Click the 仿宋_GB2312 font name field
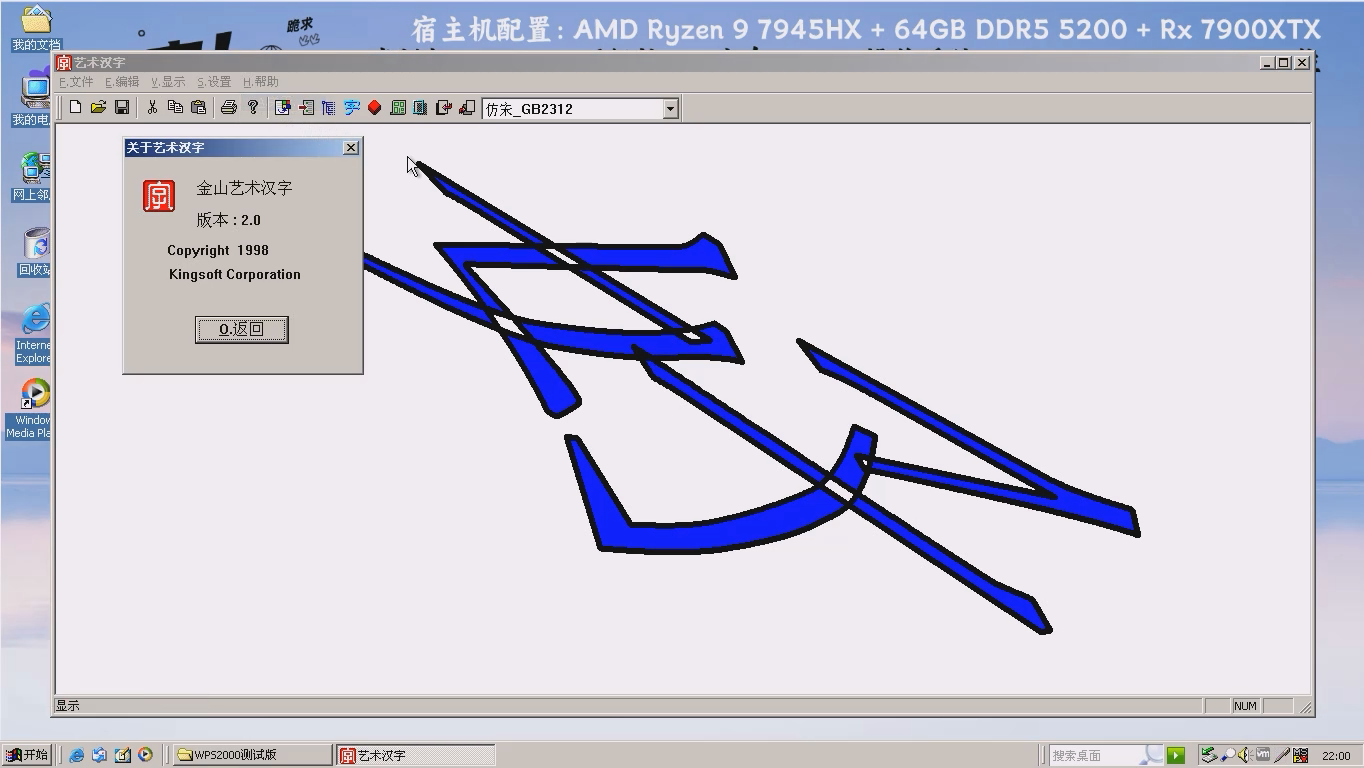1364x768 pixels. 572,109
